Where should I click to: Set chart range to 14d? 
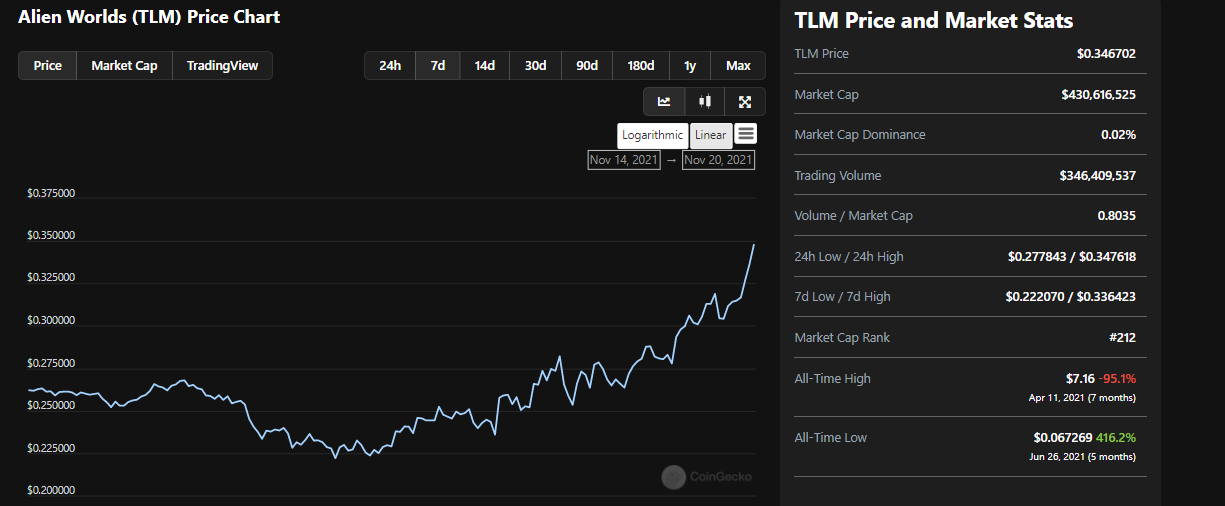pyautogui.click(x=485, y=66)
